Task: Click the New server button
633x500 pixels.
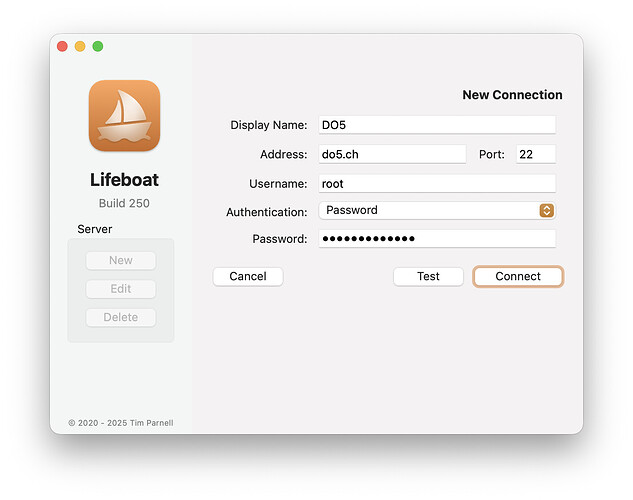Action: coord(121,261)
